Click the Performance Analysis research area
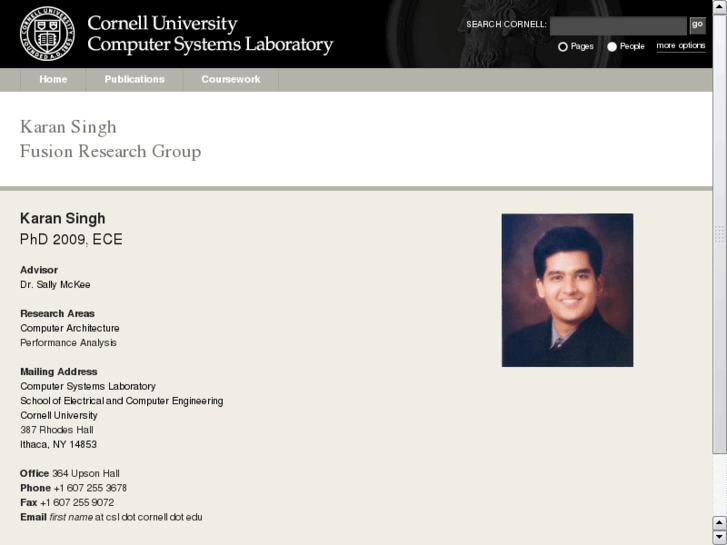Screen dimensions: 727x545 68,343
